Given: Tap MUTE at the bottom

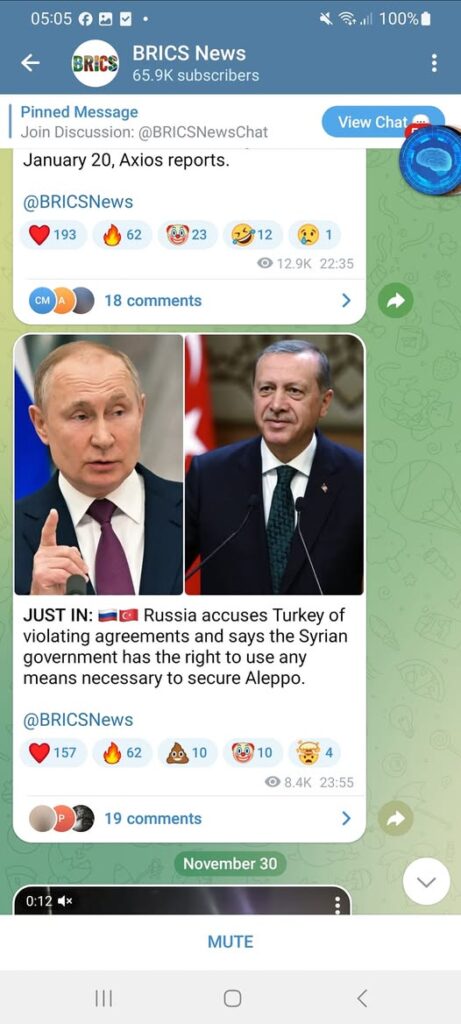Looking at the screenshot, I should click(230, 941).
